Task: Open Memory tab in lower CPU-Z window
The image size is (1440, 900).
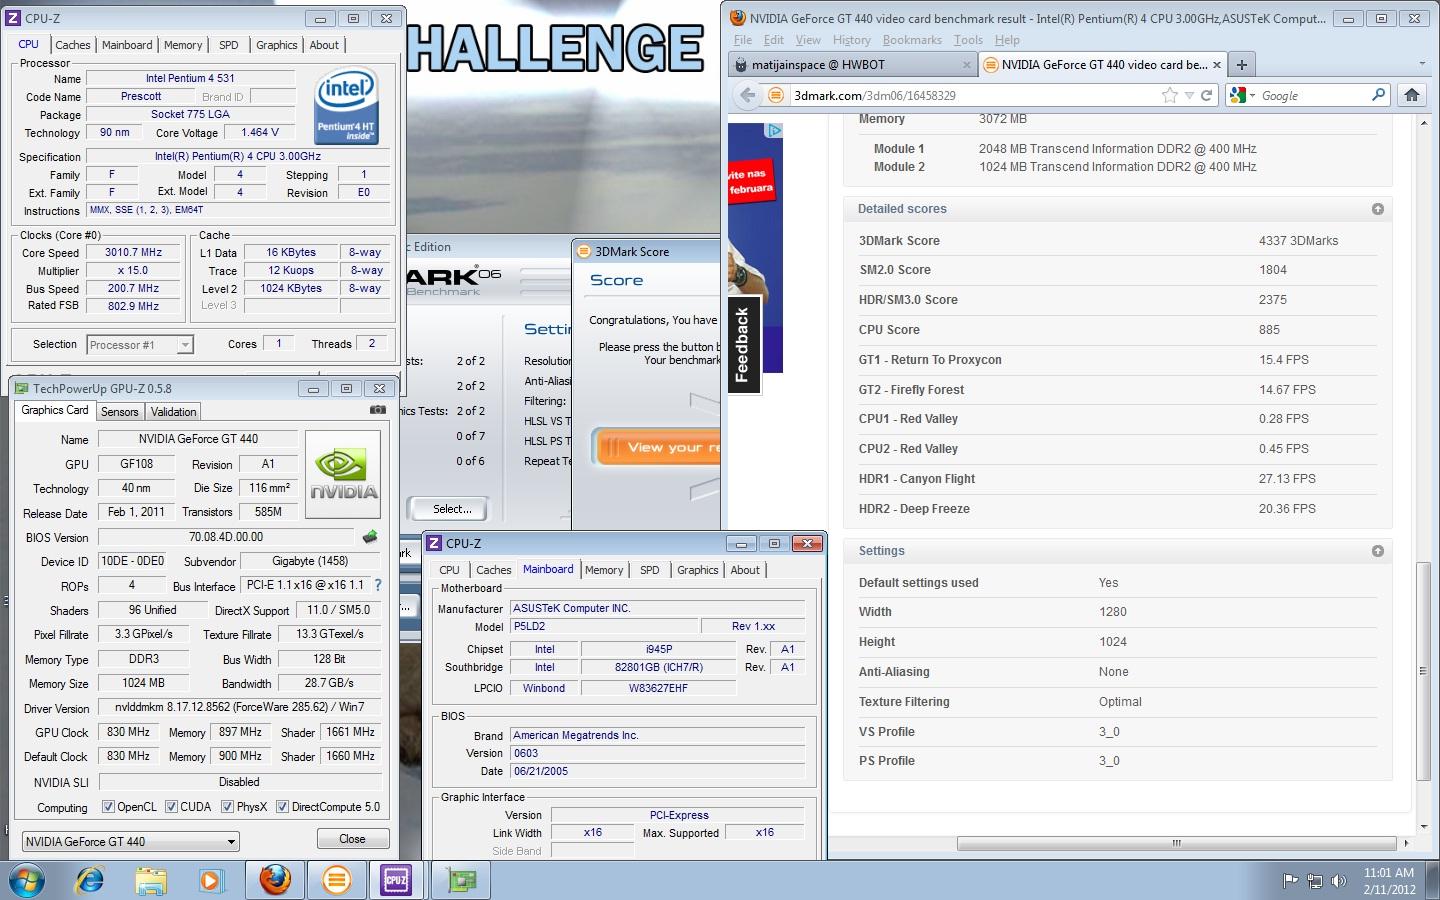Action: [604, 570]
